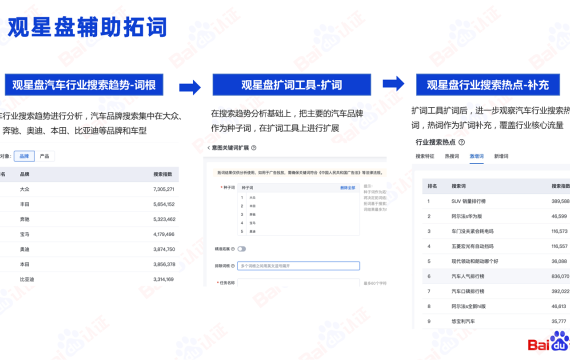Click the 丰田 brand row
570x360 pixels.
[x=89, y=204]
